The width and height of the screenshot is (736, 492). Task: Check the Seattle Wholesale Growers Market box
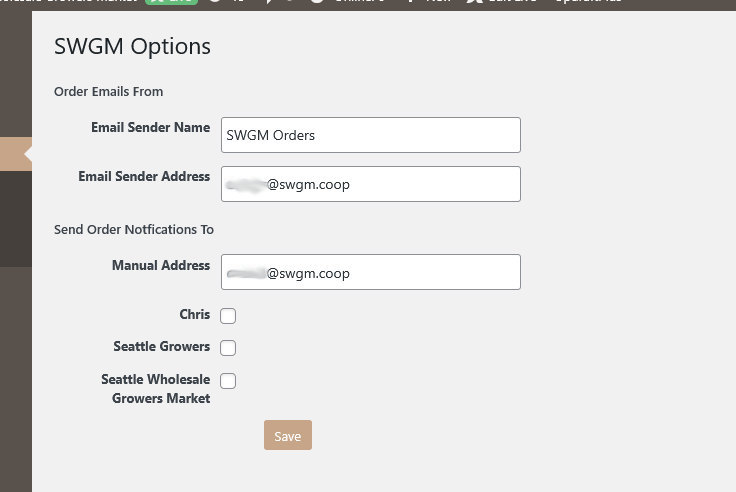click(x=228, y=381)
